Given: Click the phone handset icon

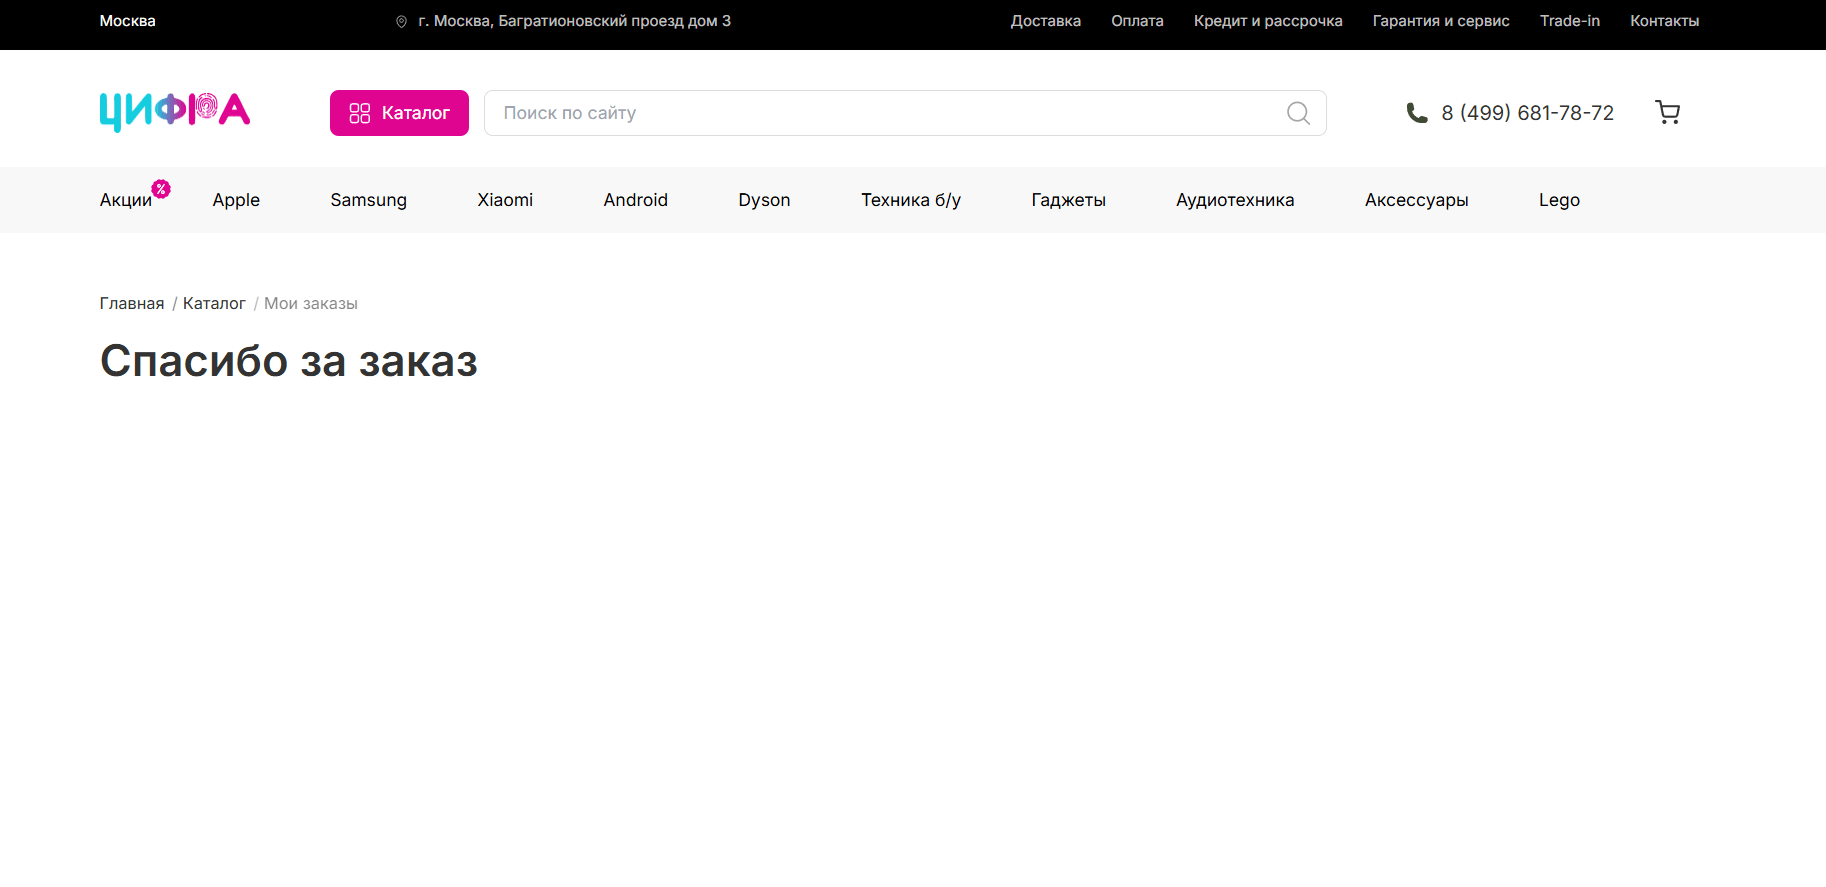Looking at the screenshot, I should (x=1417, y=113).
